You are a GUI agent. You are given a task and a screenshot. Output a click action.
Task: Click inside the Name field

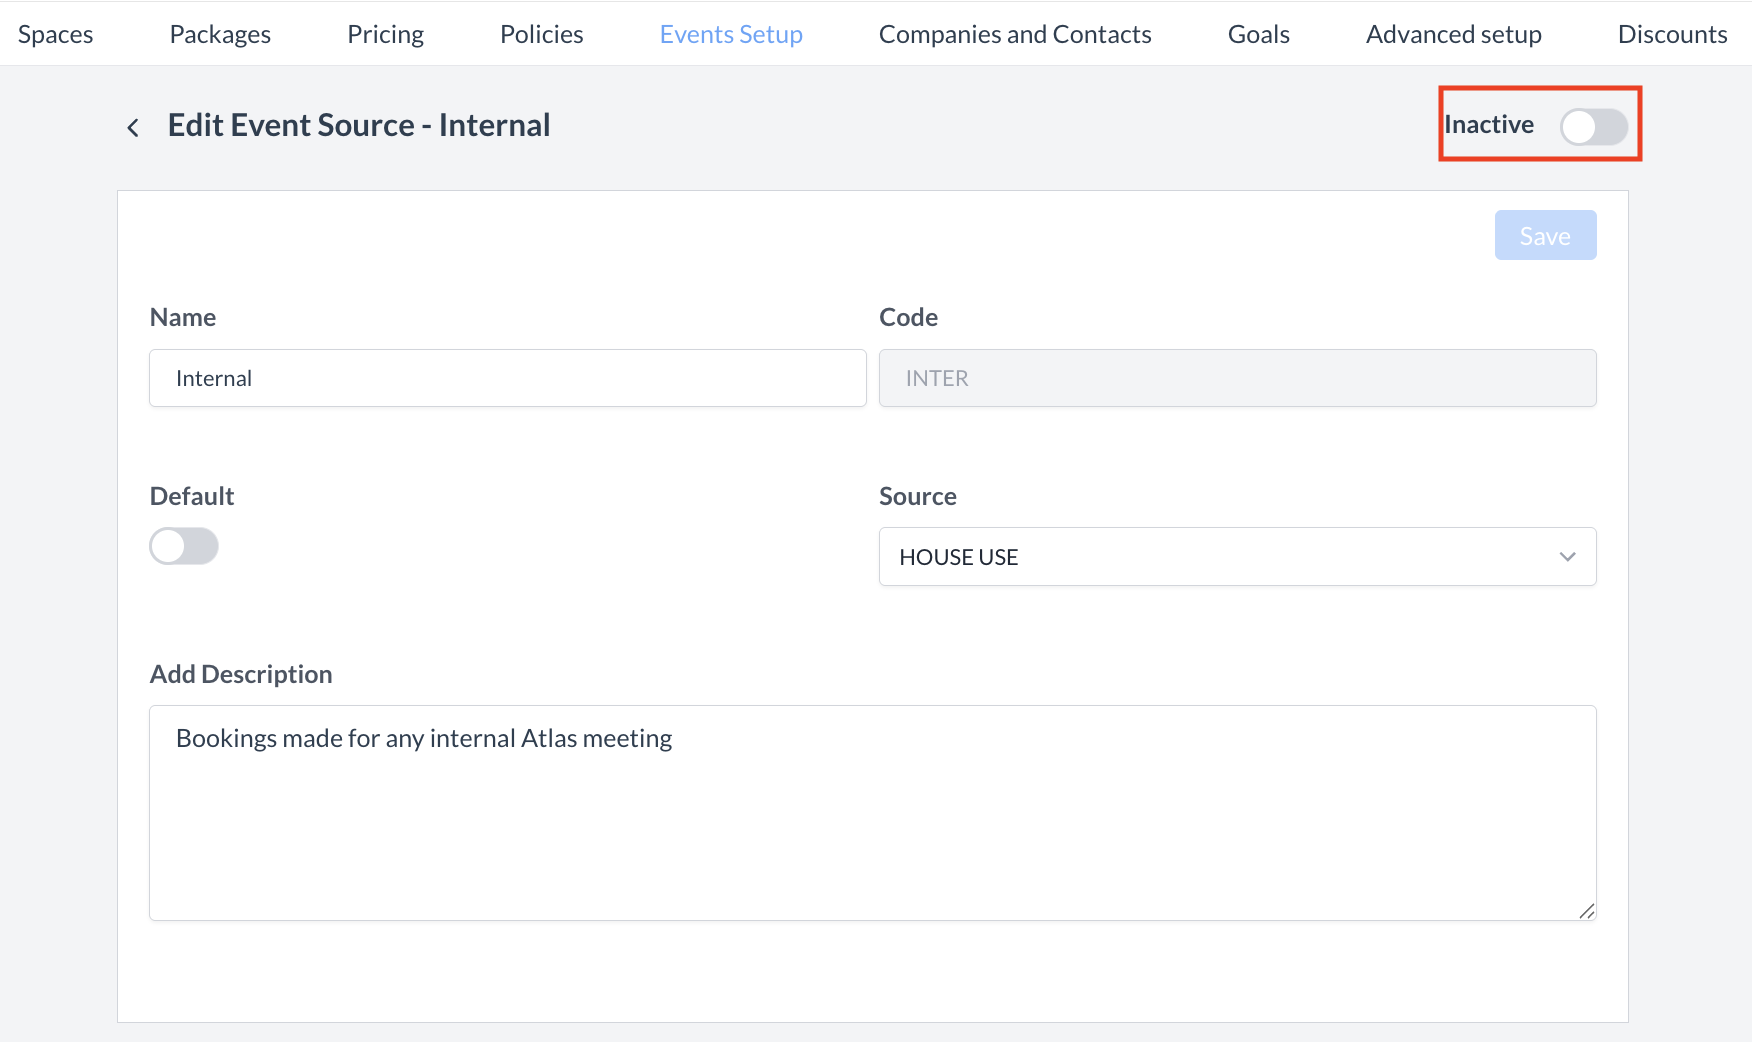tap(507, 378)
